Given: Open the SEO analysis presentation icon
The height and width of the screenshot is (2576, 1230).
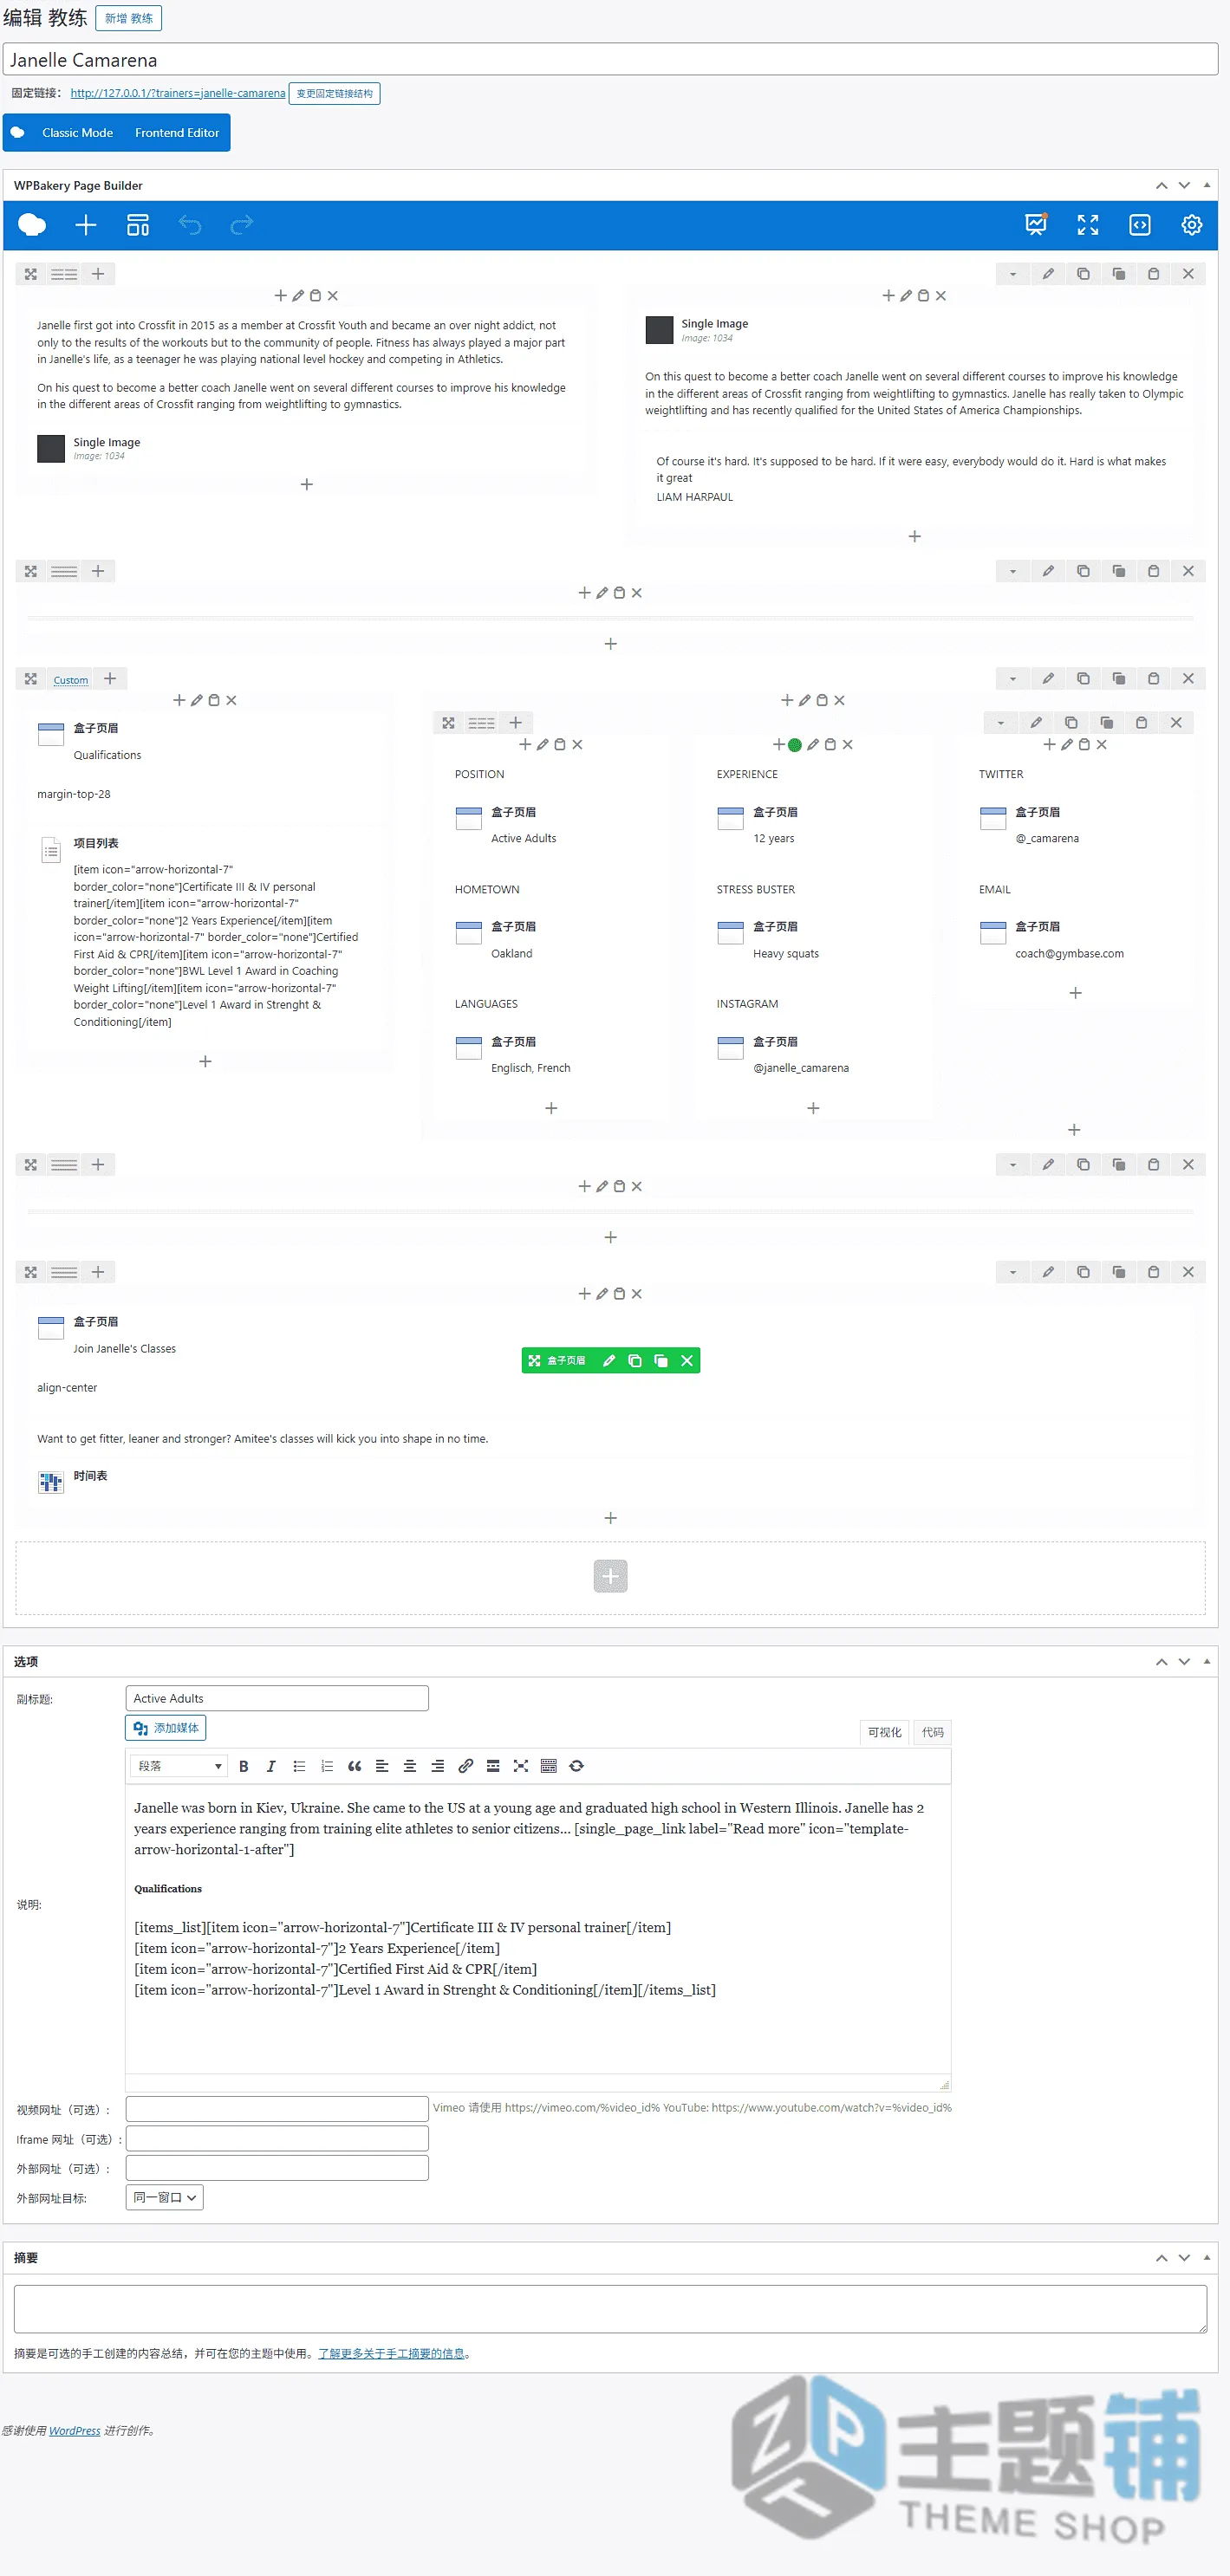Looking at the screenshot, I should tap(1036, 225).
